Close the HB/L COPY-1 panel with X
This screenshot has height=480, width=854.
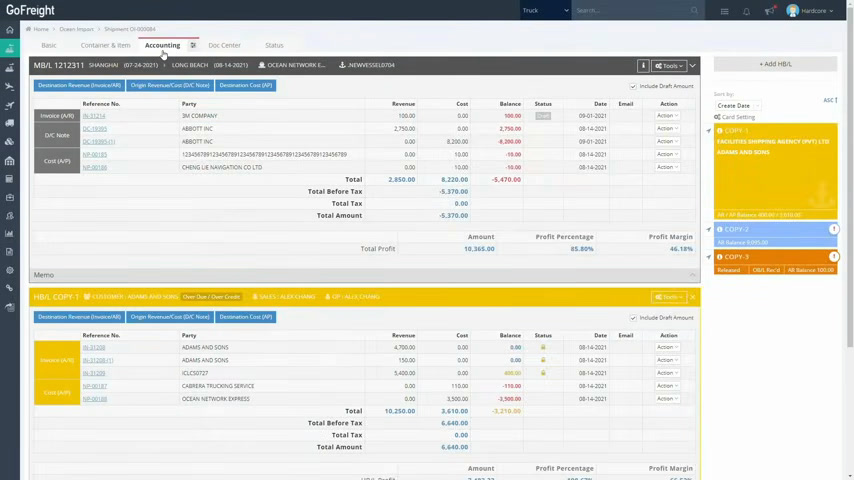pyautogui.click(x=692, y=297)
